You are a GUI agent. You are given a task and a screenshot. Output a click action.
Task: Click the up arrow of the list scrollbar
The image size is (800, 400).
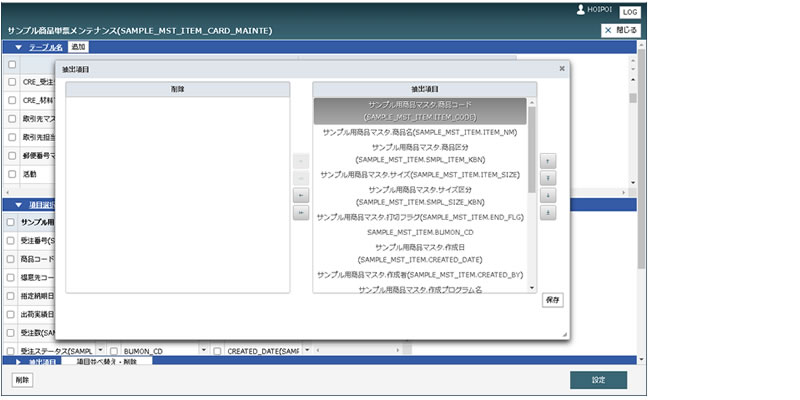(x=532, y=103)
